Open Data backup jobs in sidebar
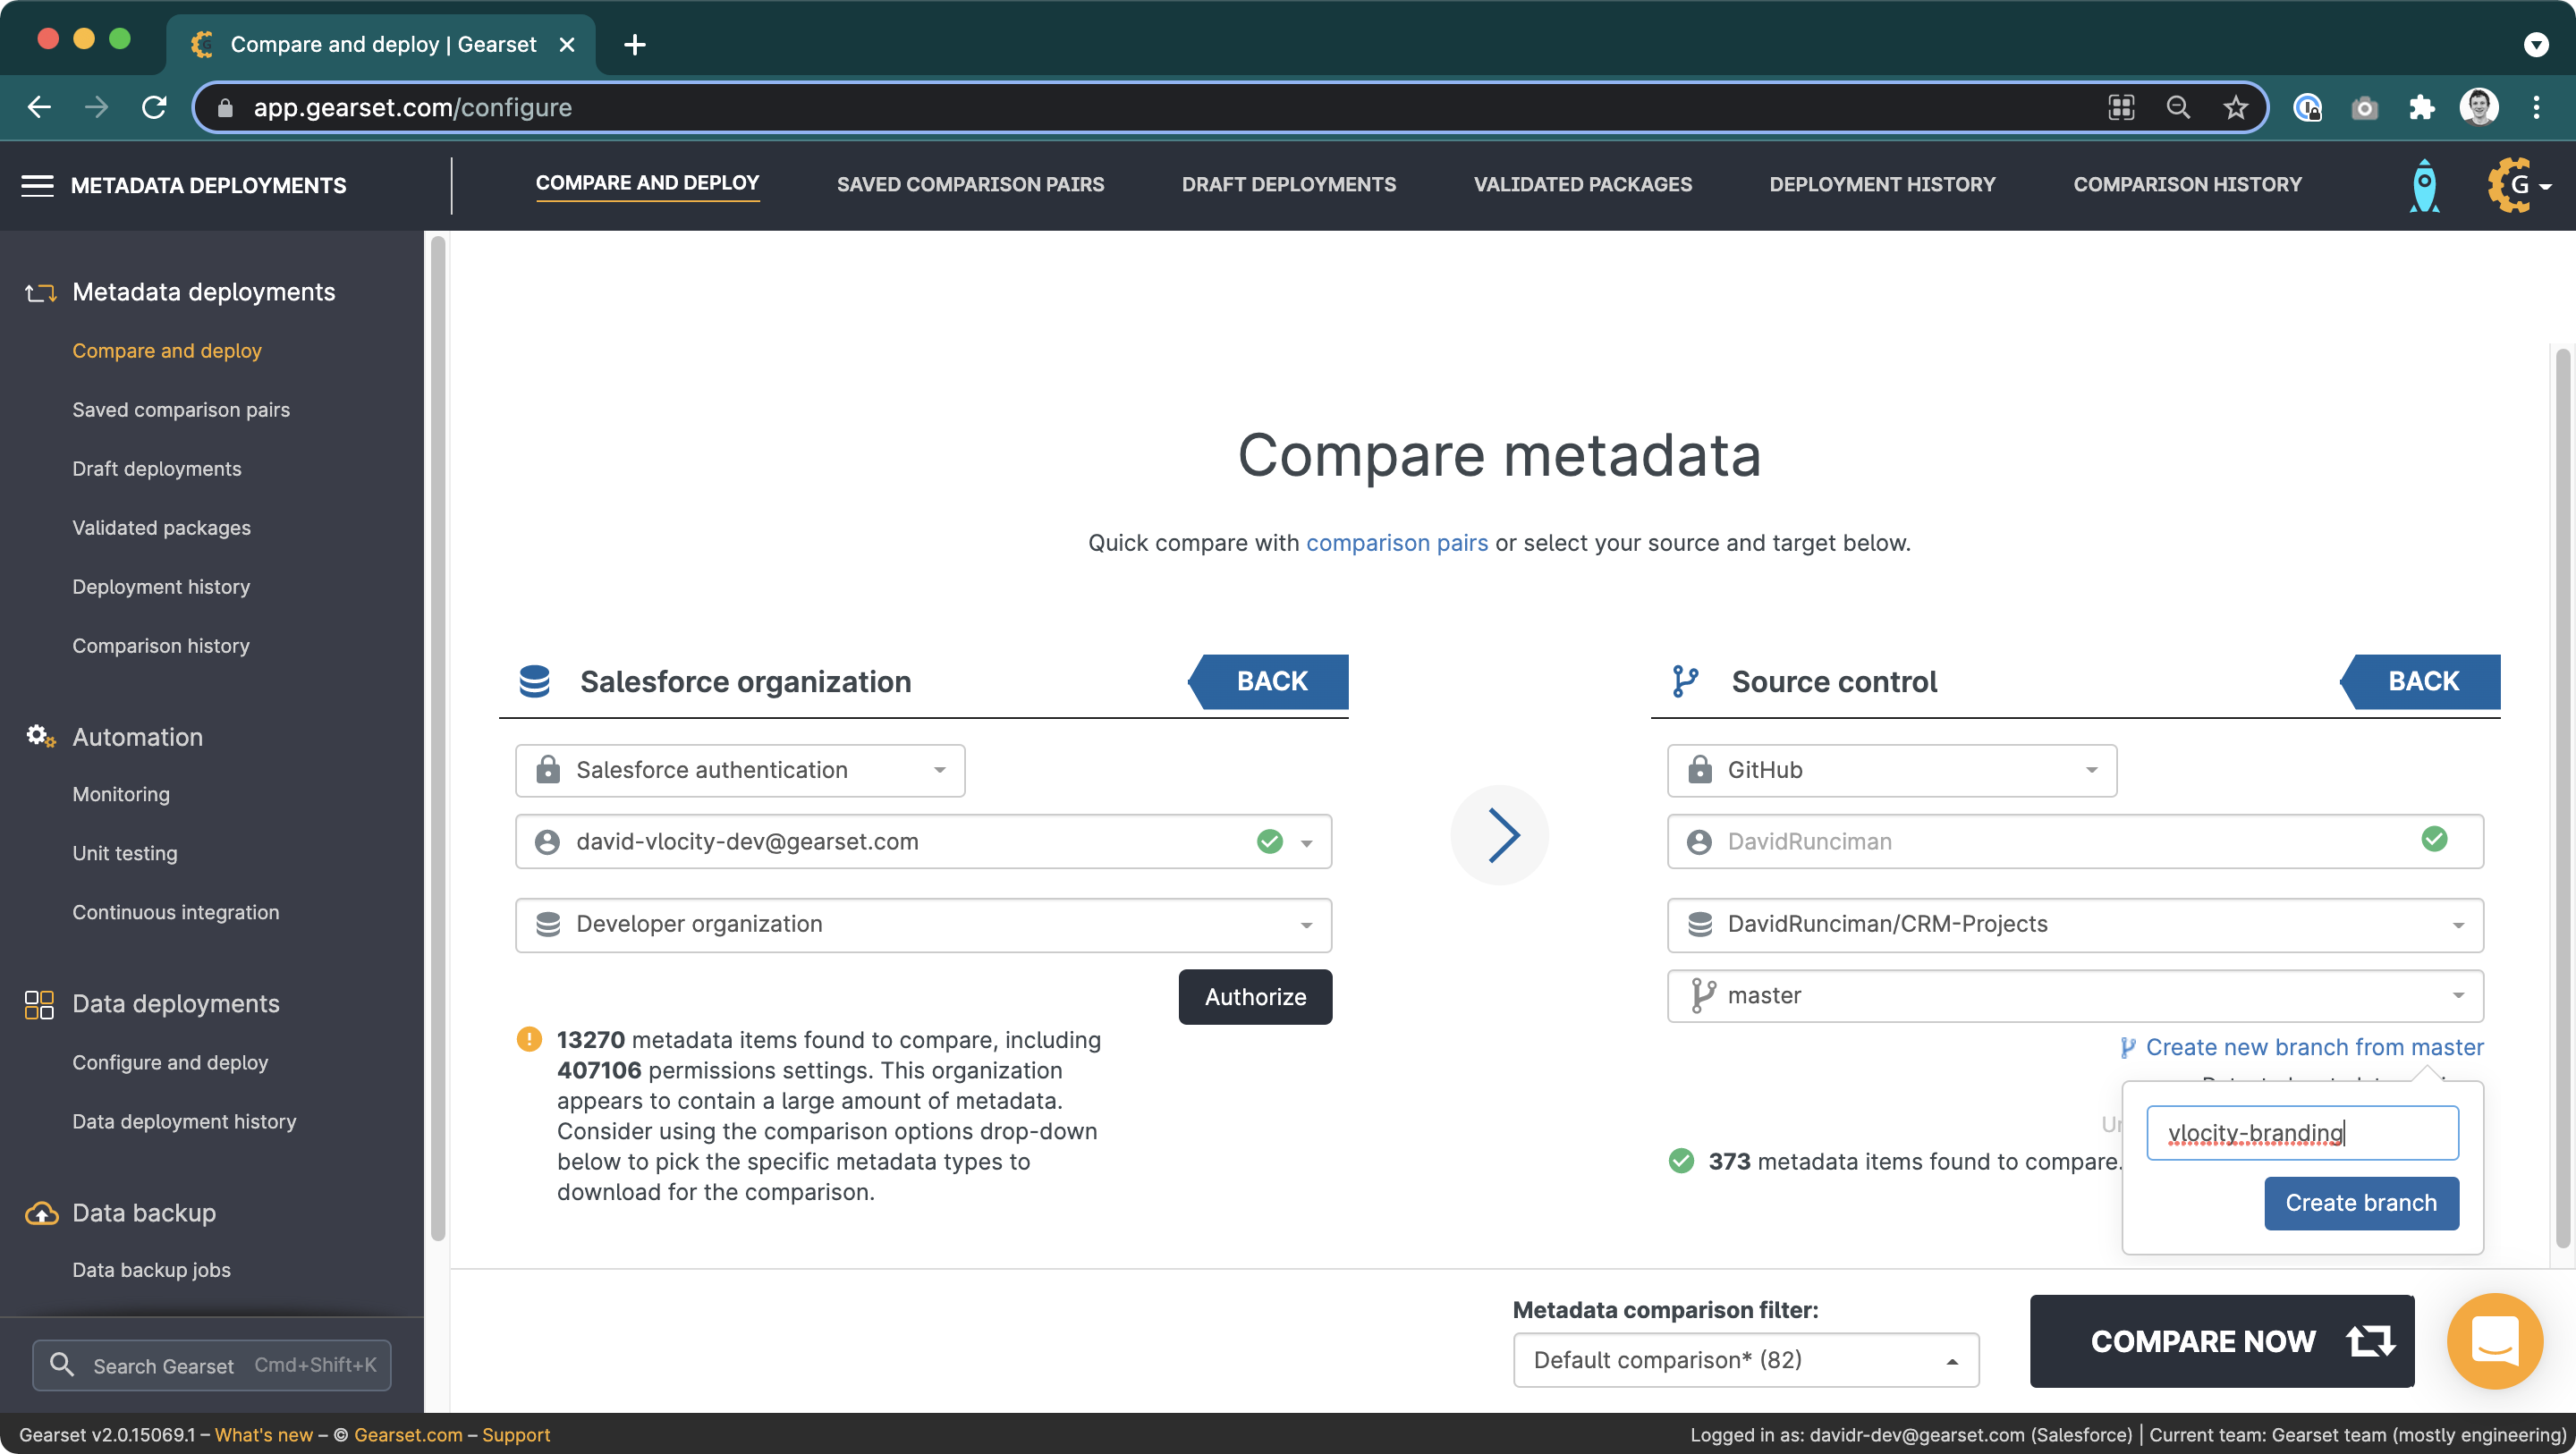Screen dimensions: 2576x1454 coord(151,1270)
